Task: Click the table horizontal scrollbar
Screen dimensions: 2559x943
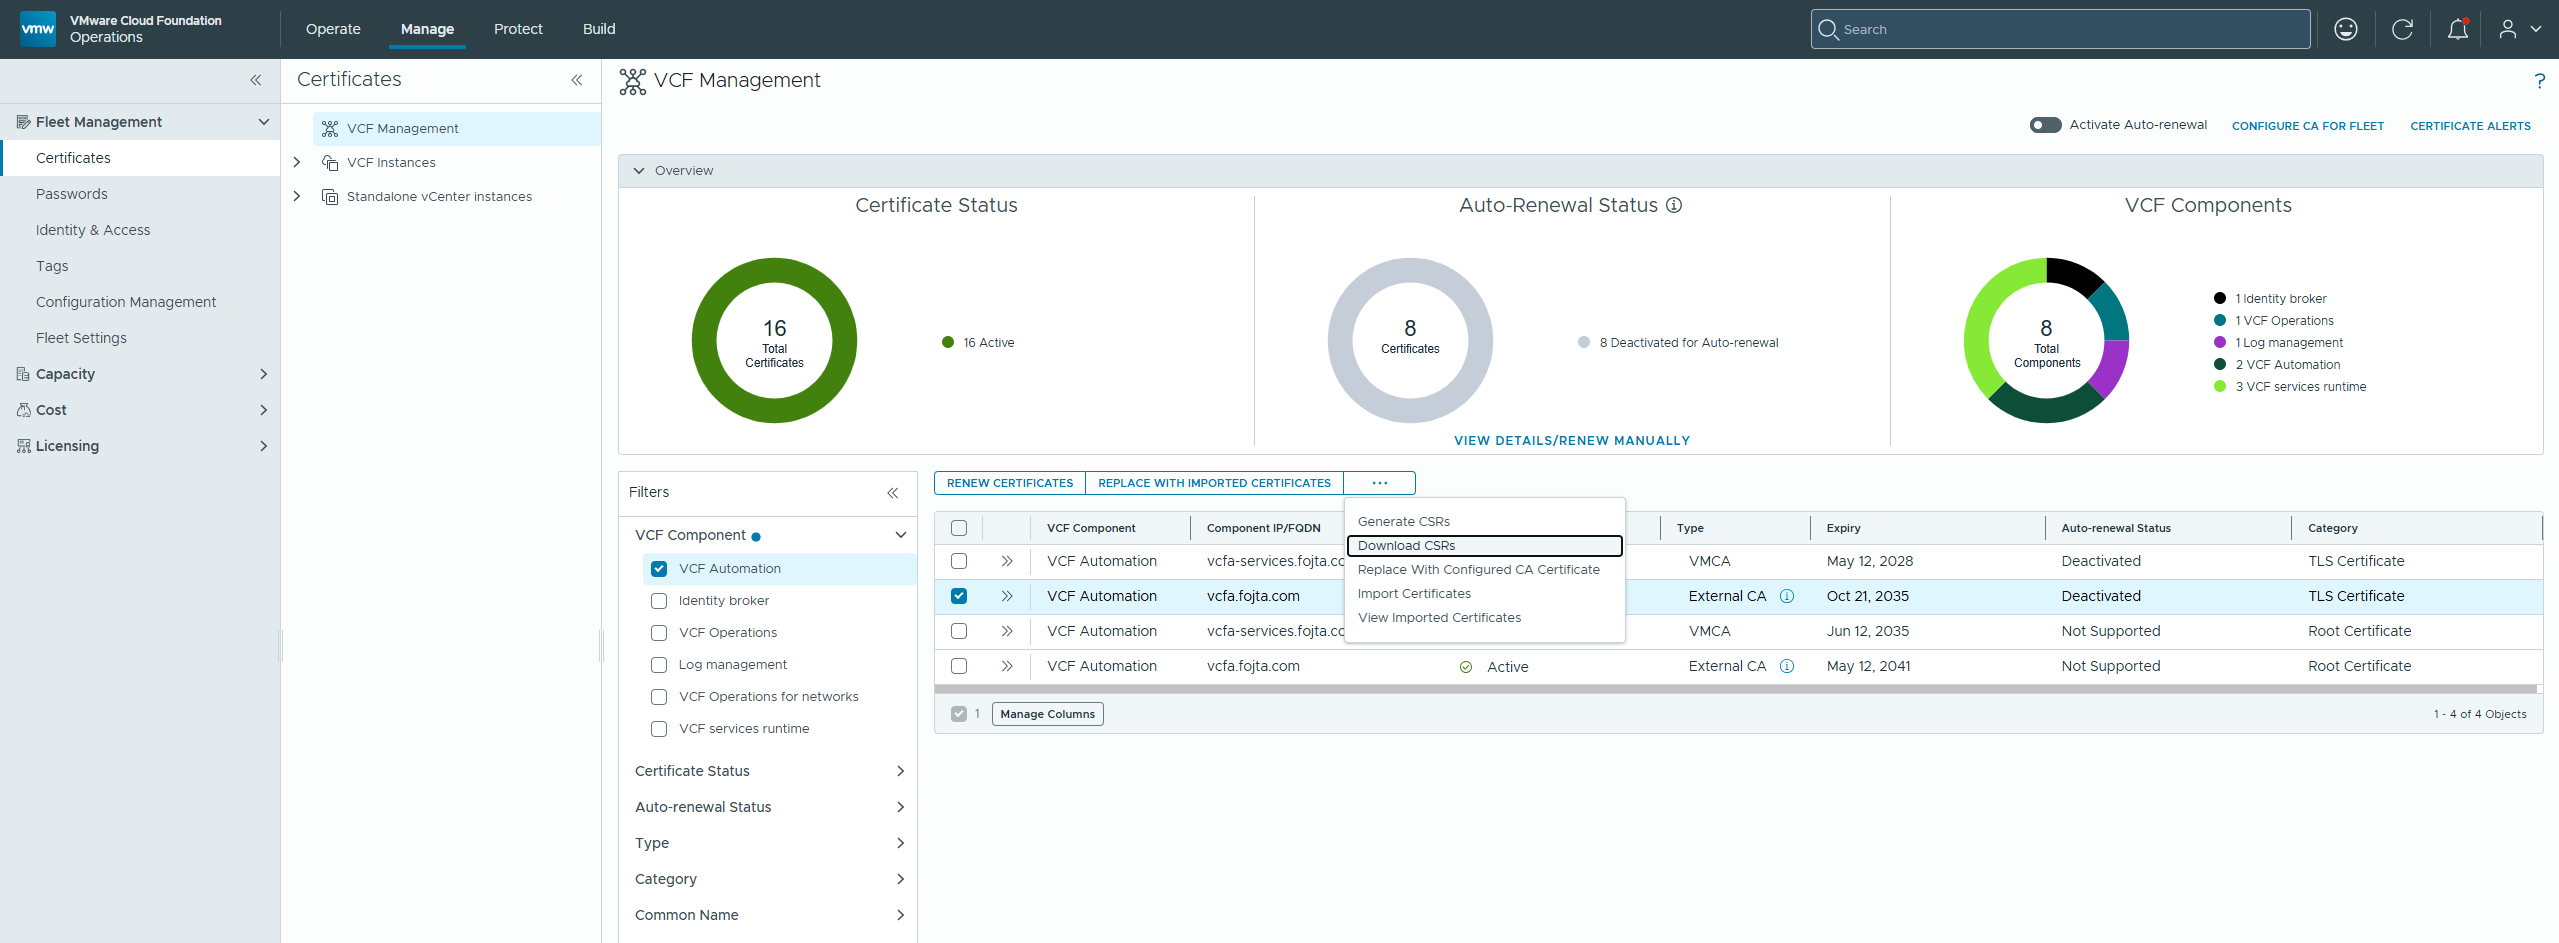Action: (1735, 689)
